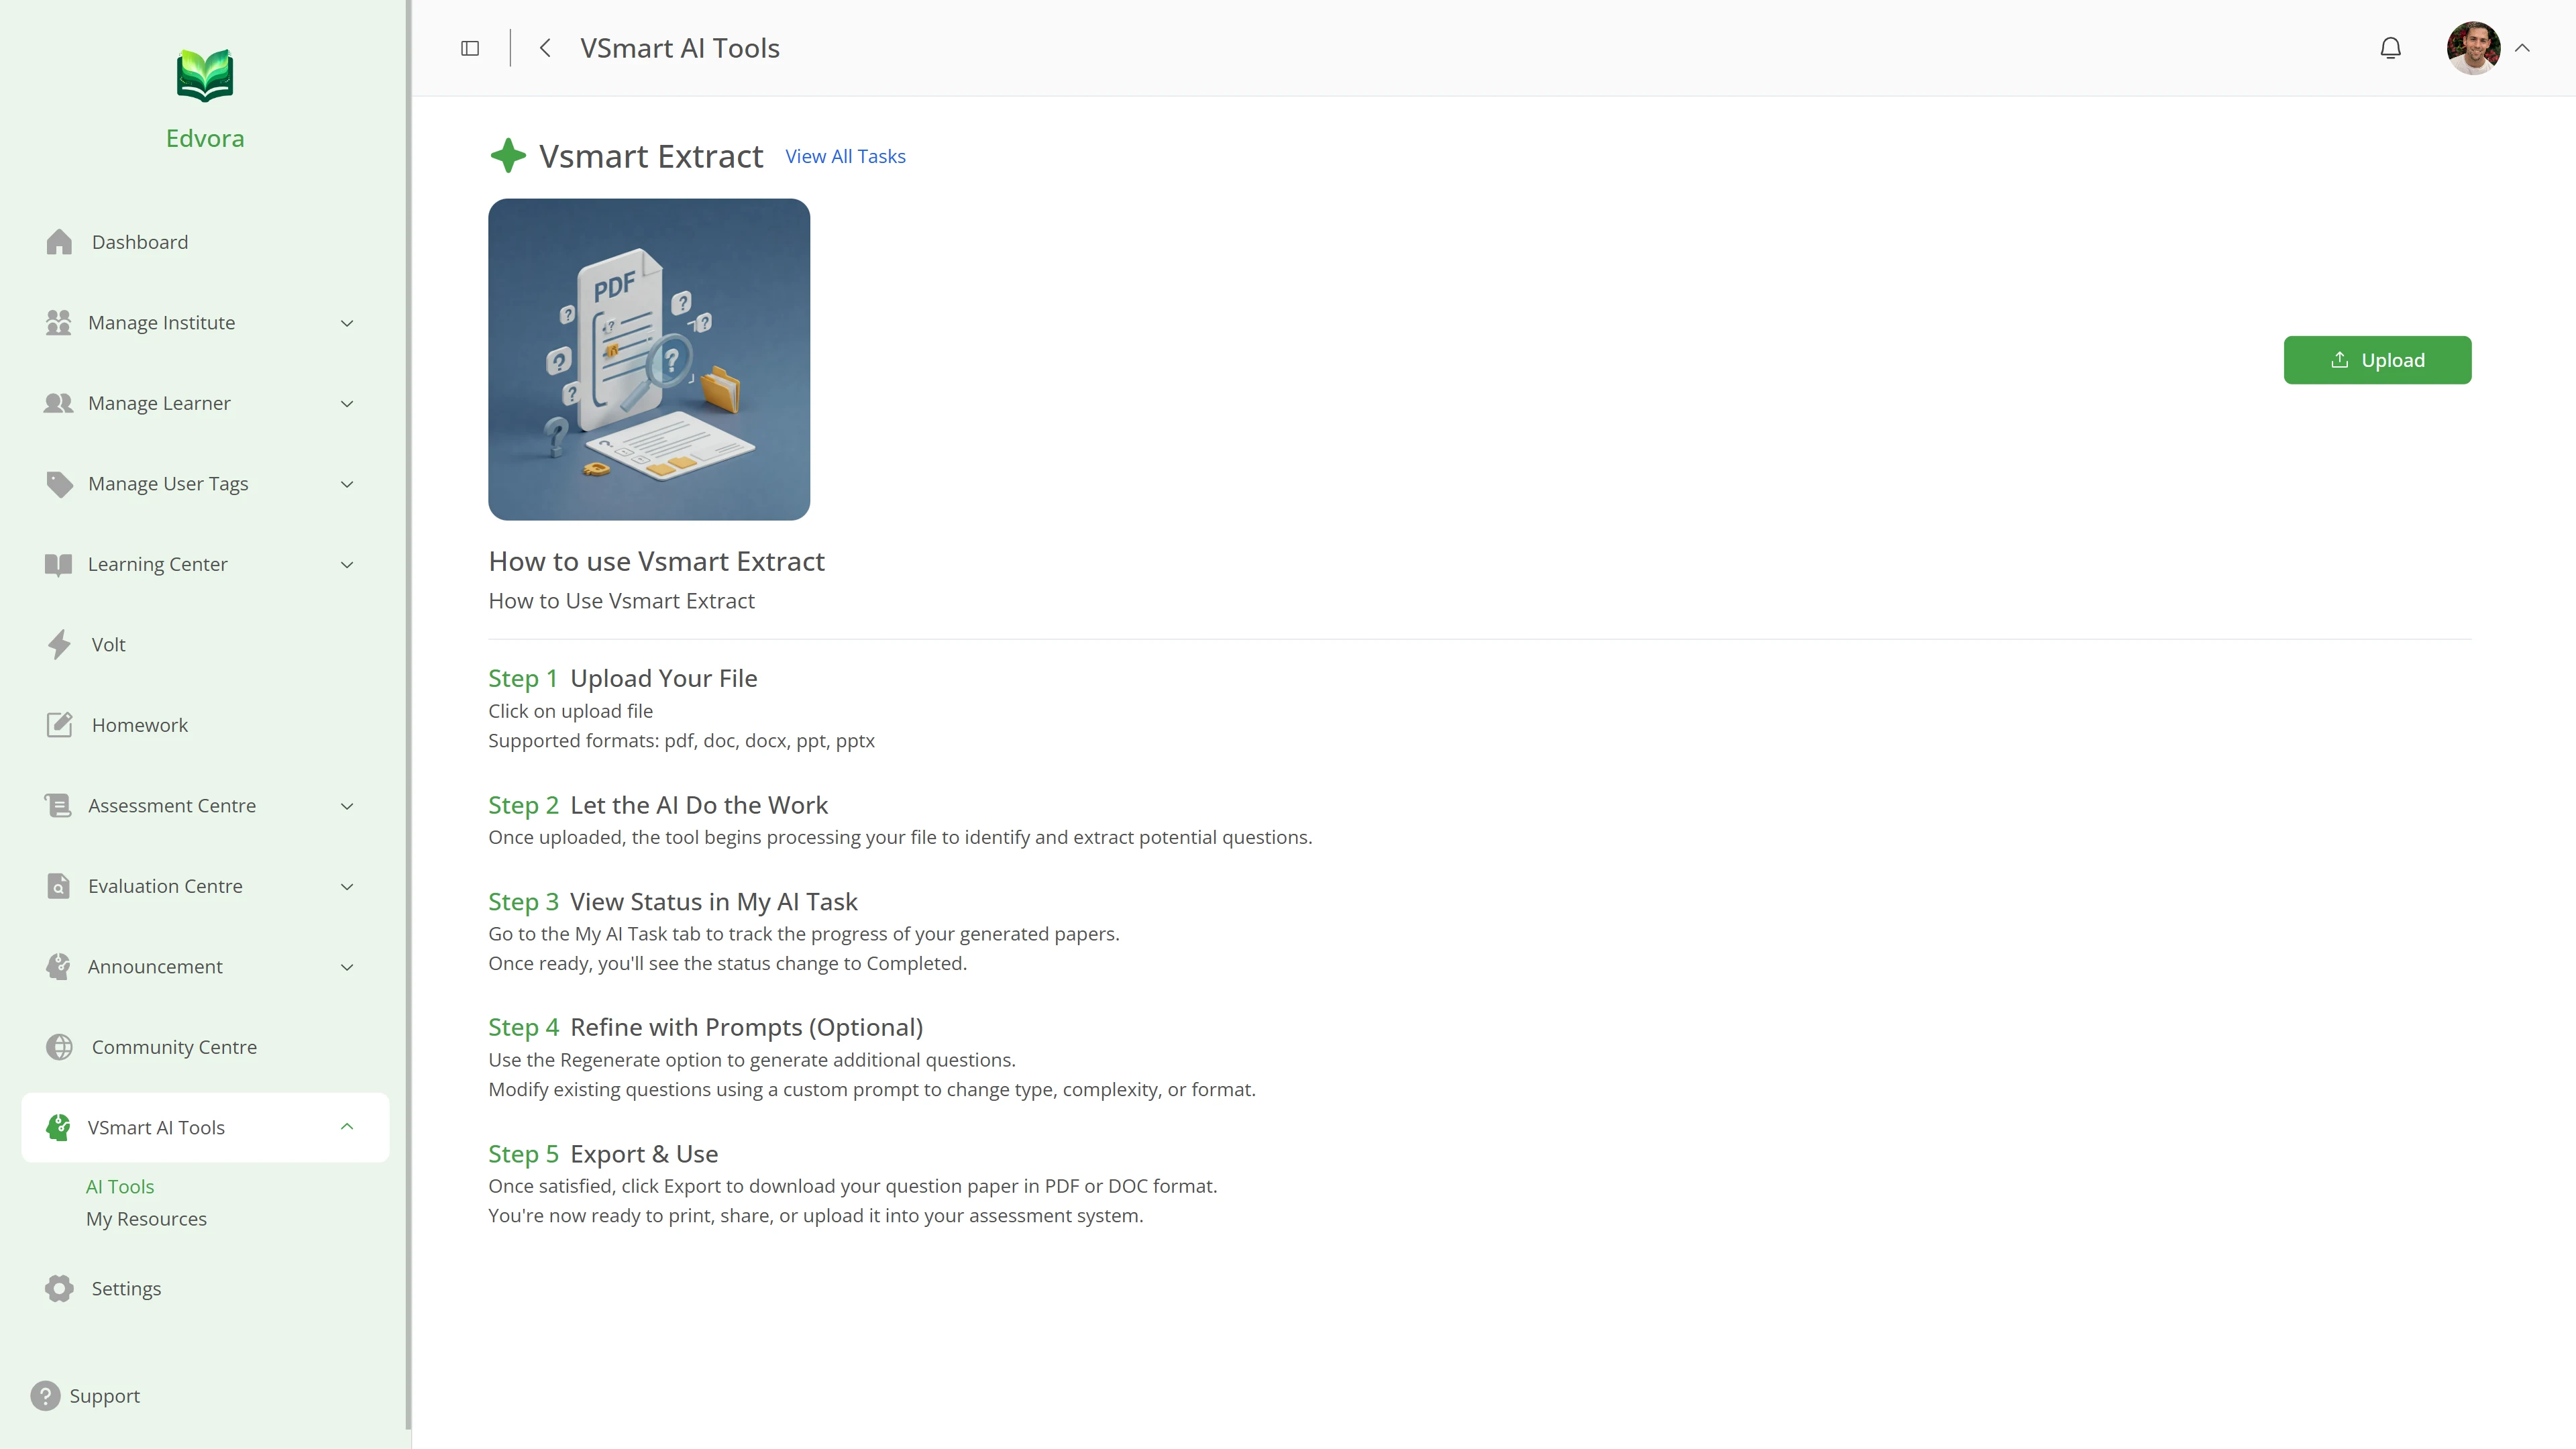The image size is (2576, 1449).
Task: Toggle the sidebar panel icon
Action: click(x=470, y=48)
